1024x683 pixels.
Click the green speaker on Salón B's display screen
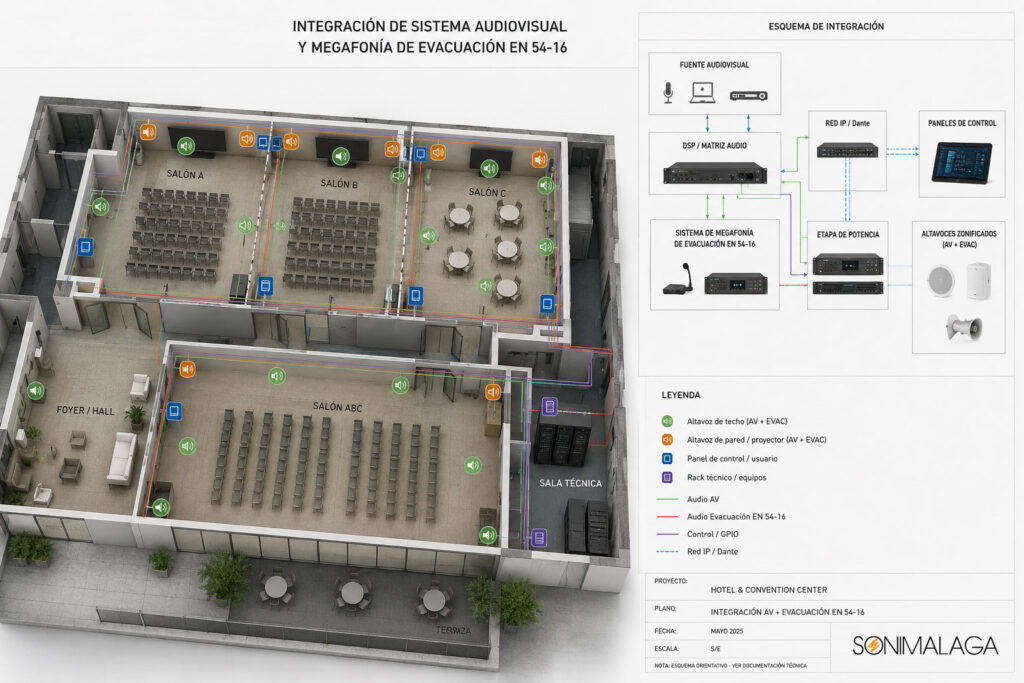pos(340,156)
